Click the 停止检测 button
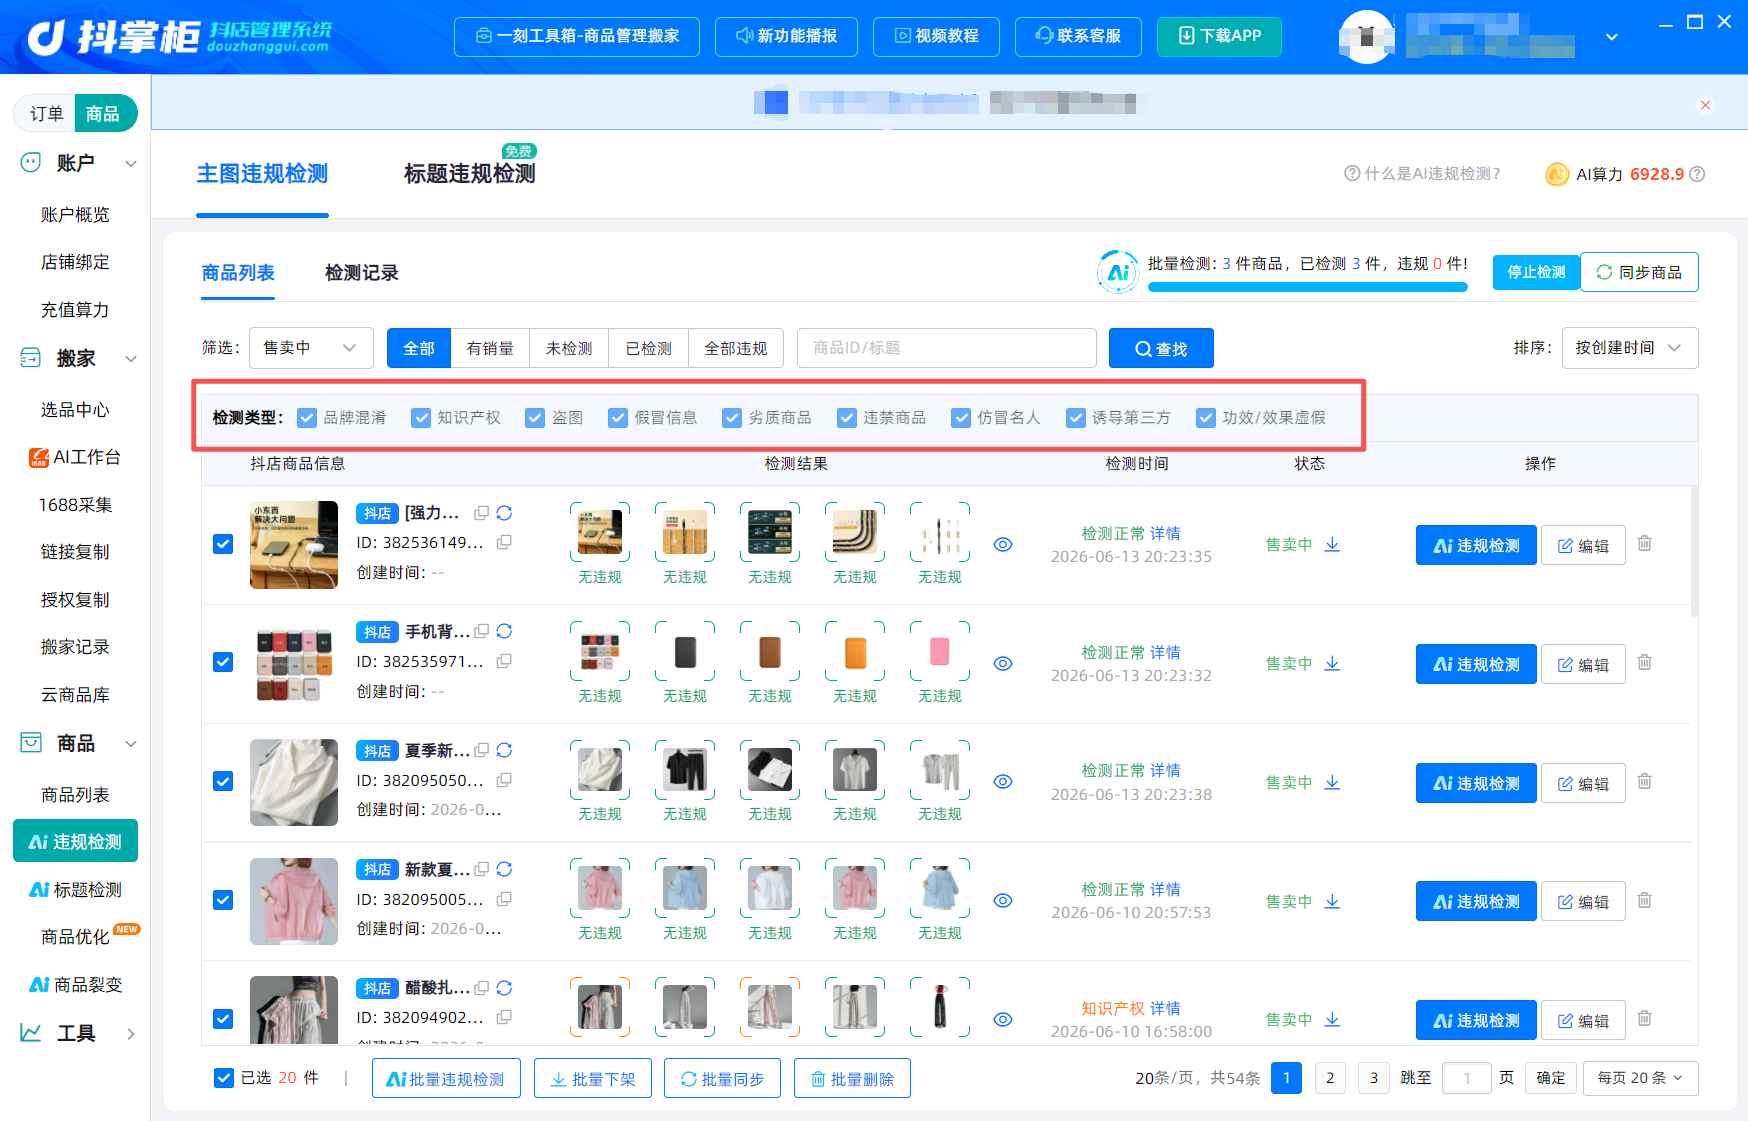 click(x=1537, y=272)
